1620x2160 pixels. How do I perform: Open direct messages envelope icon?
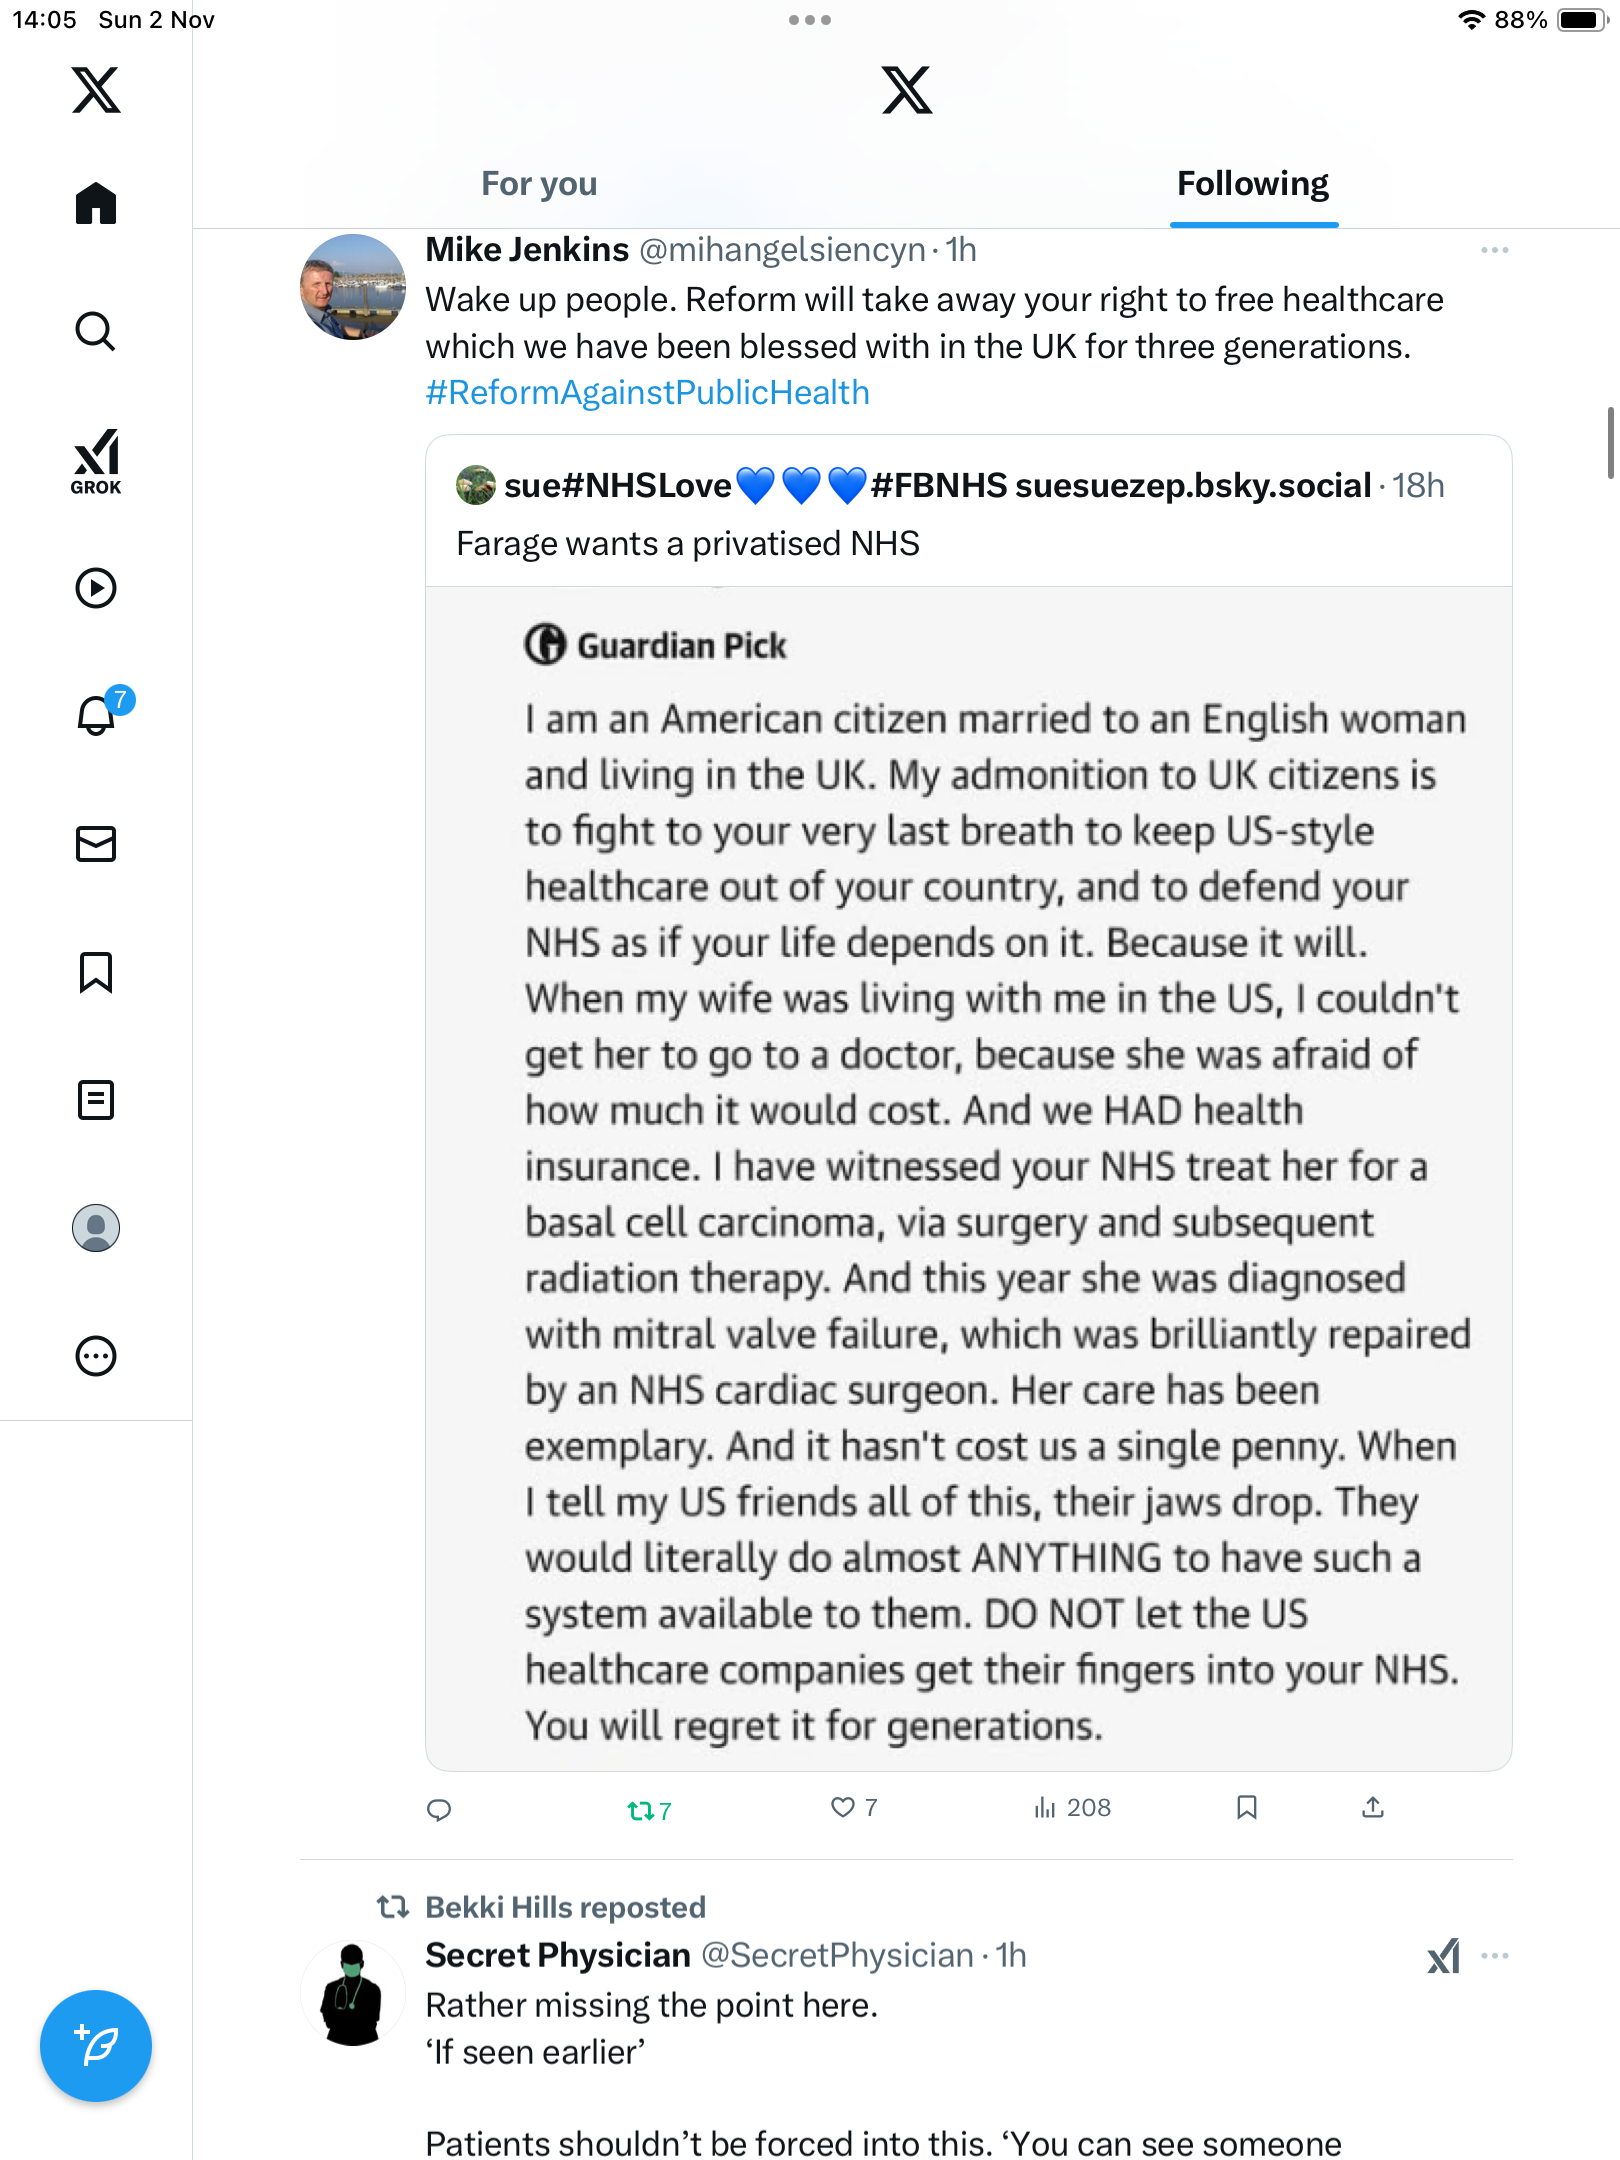tap(96, 844)
